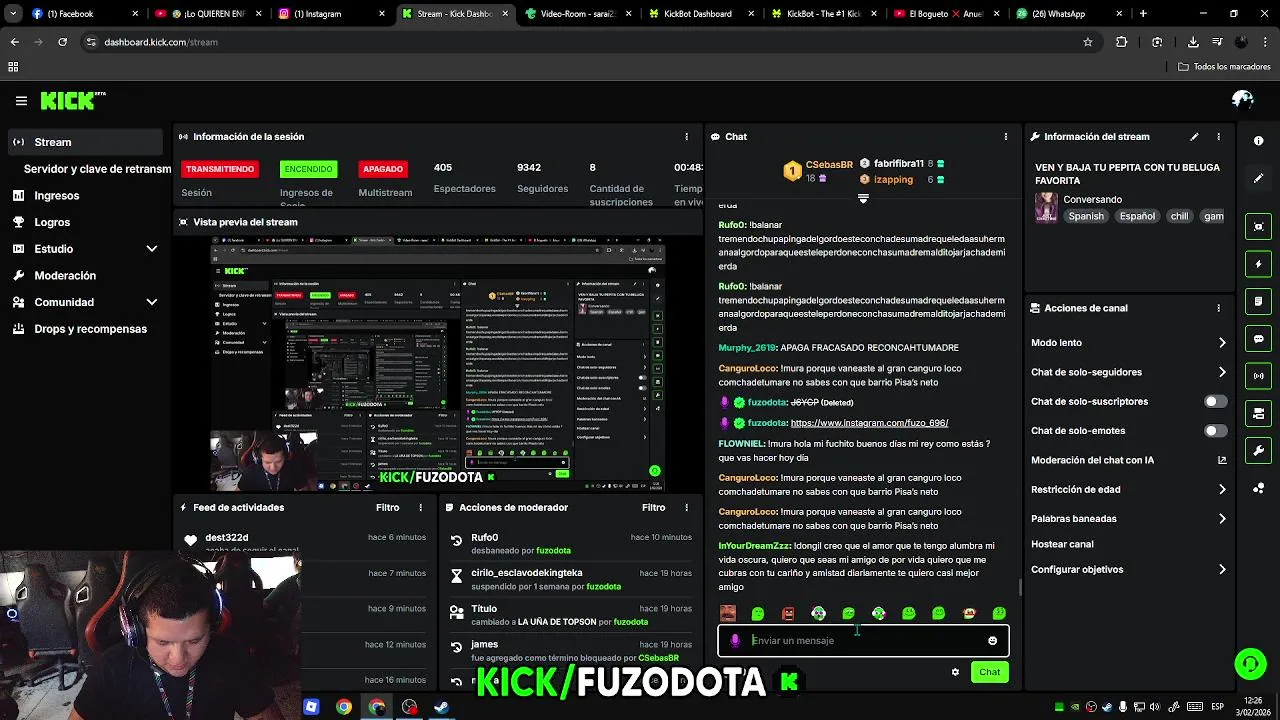Click the TRANSMITIENDO status badge
This screenshot has height=720, width=1280.
(x=220, y=169)
